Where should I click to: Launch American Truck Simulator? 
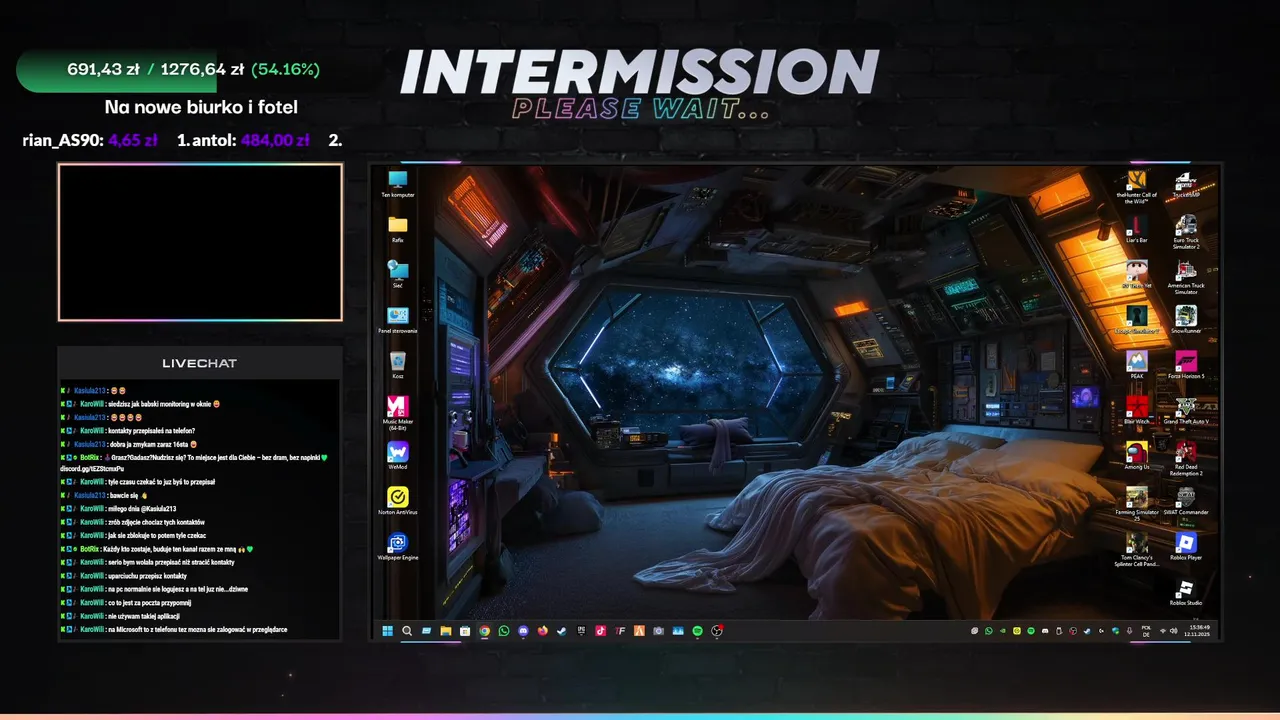[x=1186, y=277]
